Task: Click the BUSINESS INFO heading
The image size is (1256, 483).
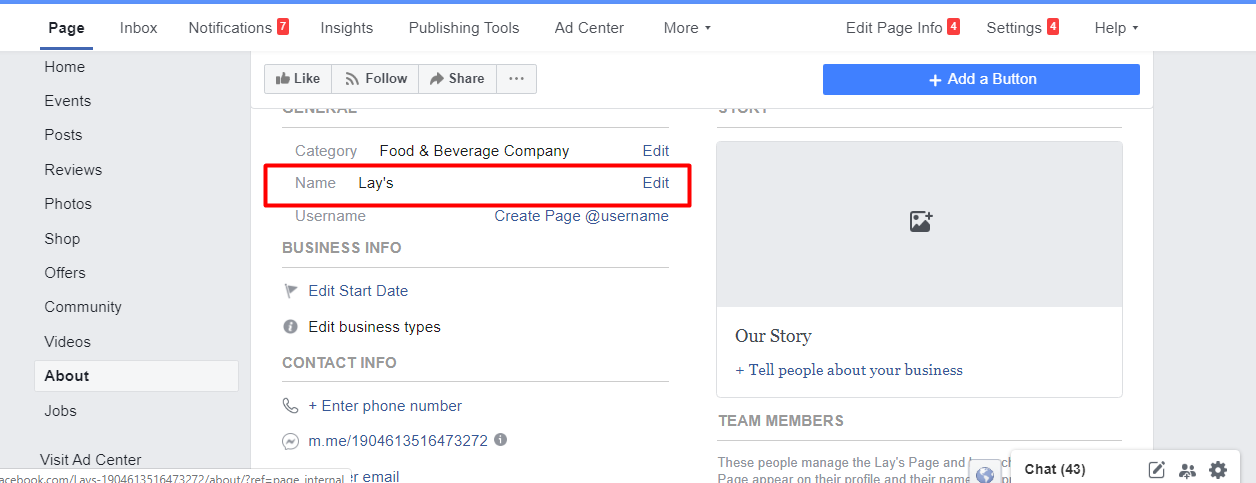Action: tap(342, 248)
